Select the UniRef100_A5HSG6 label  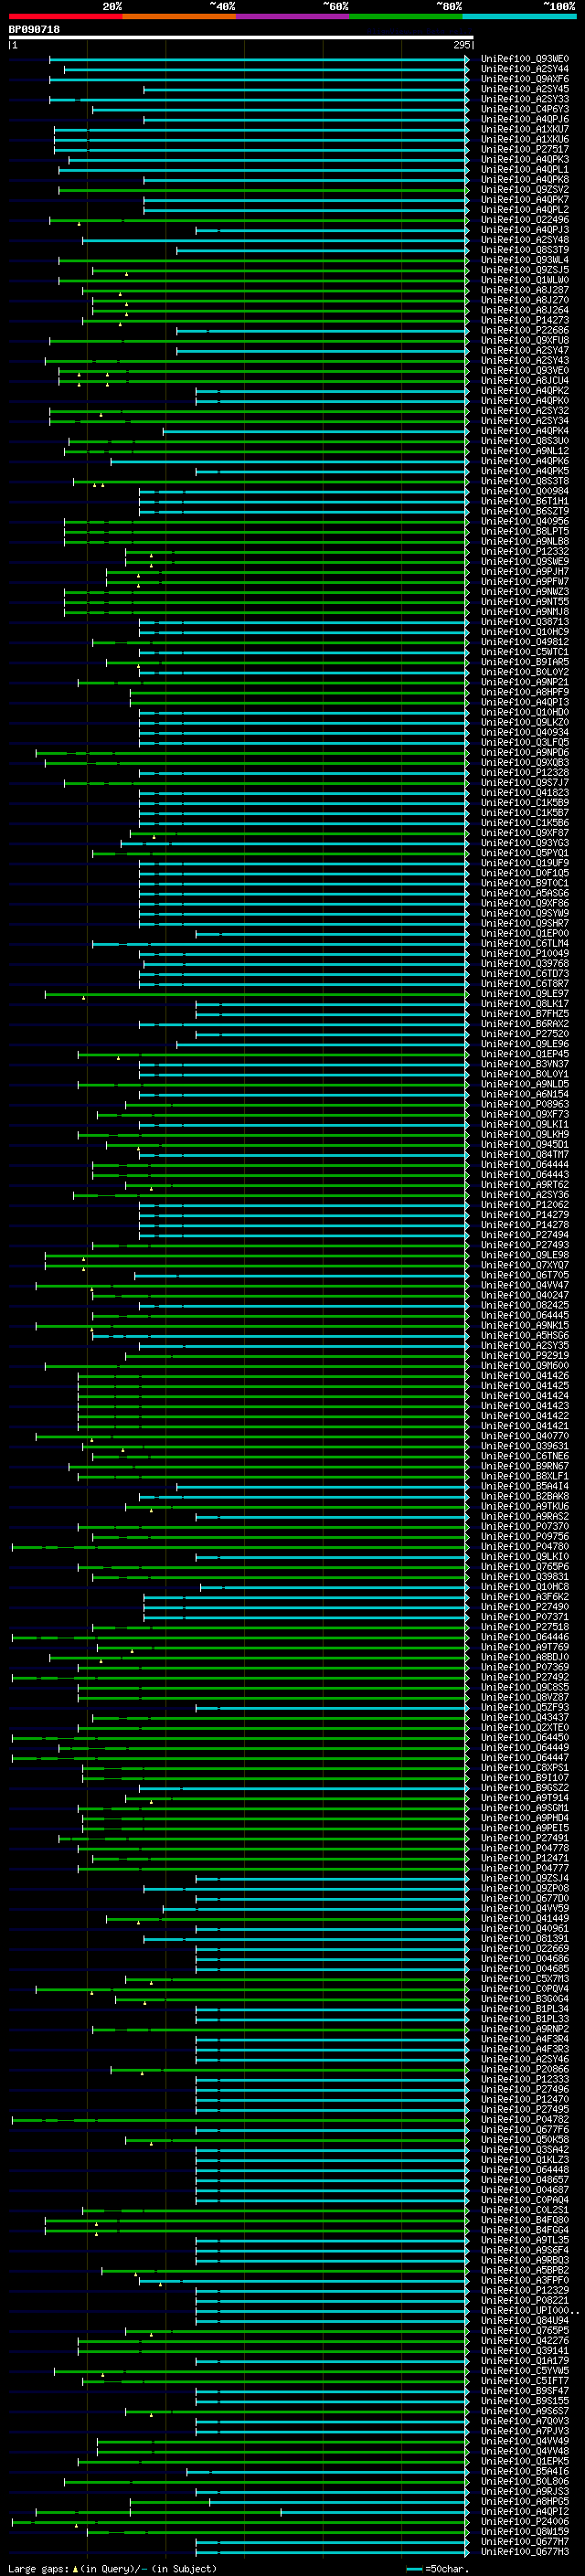pyautogui.click(x=525, y=1335)
